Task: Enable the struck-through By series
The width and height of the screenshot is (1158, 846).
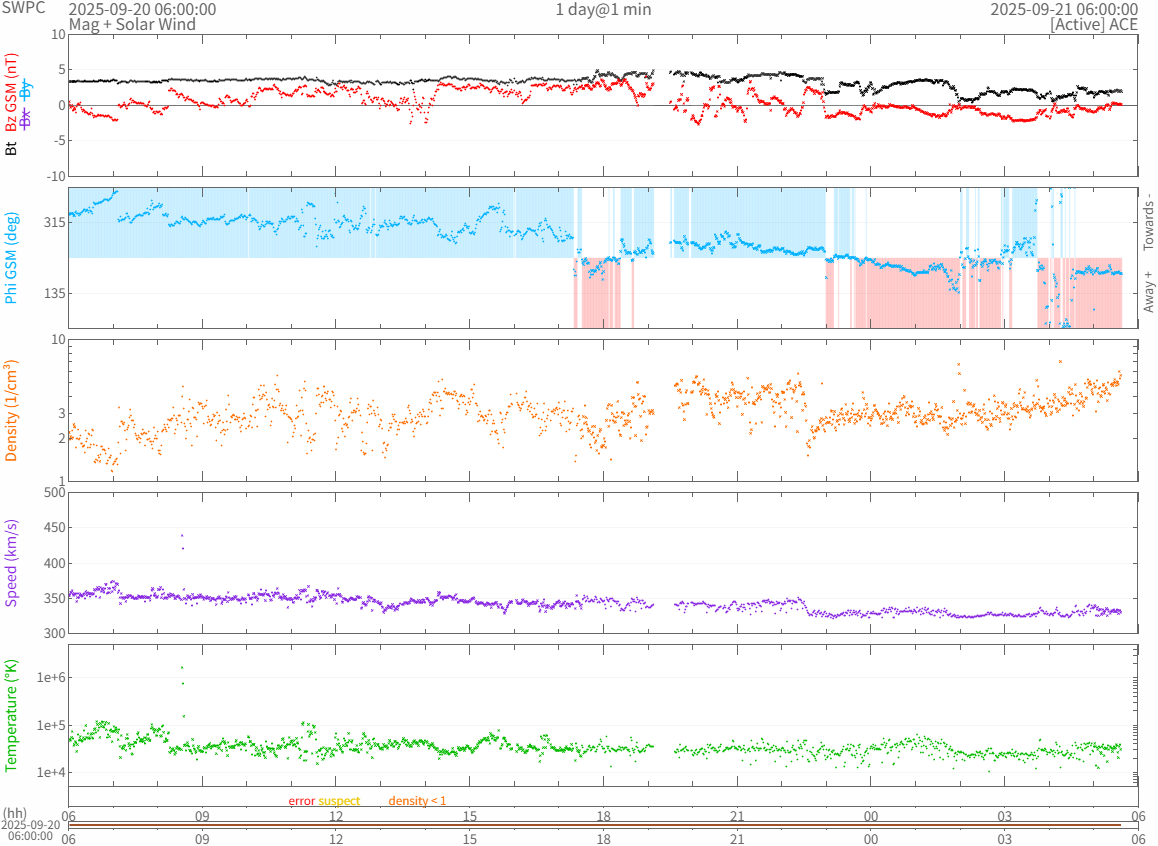Action: pyautogui.click(x=26, y=88)
